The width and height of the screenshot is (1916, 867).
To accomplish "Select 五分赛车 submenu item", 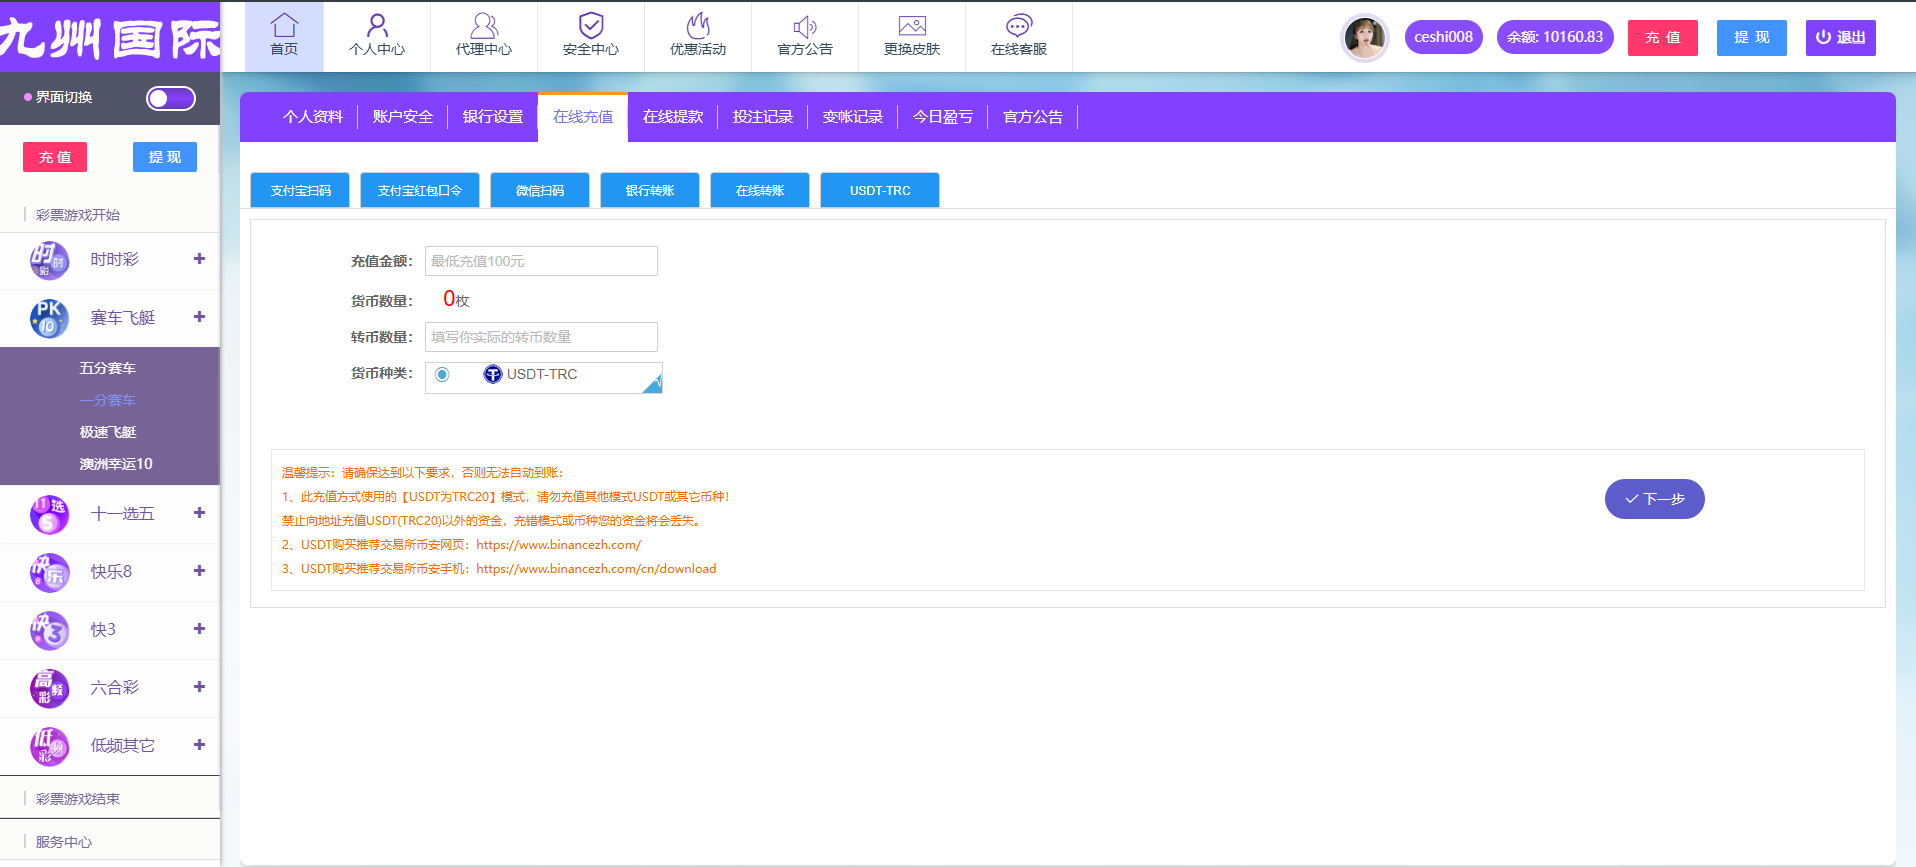I will [108, 368].
